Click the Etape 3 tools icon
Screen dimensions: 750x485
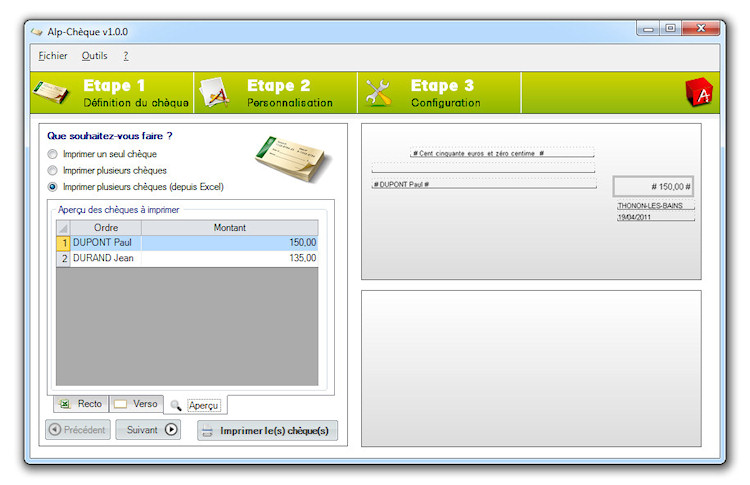click(378, 93)
